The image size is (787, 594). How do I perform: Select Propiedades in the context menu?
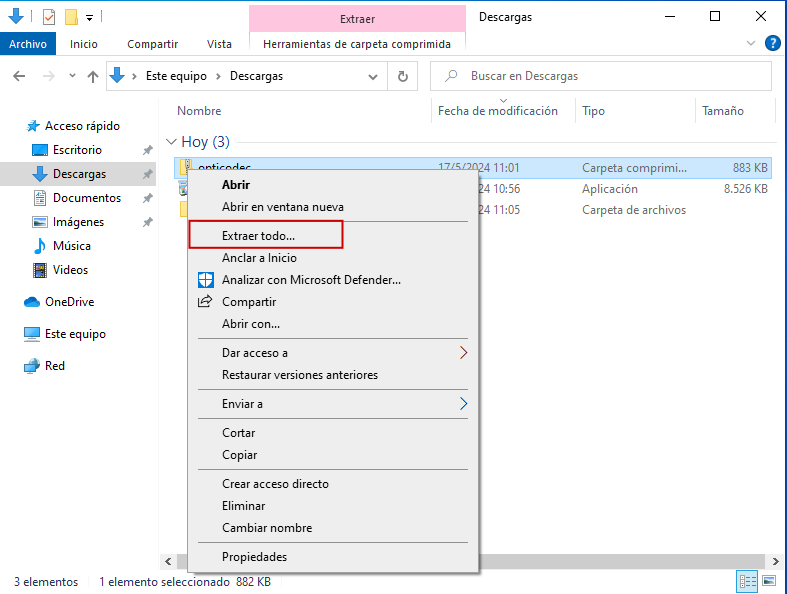[x=254, y=557]
